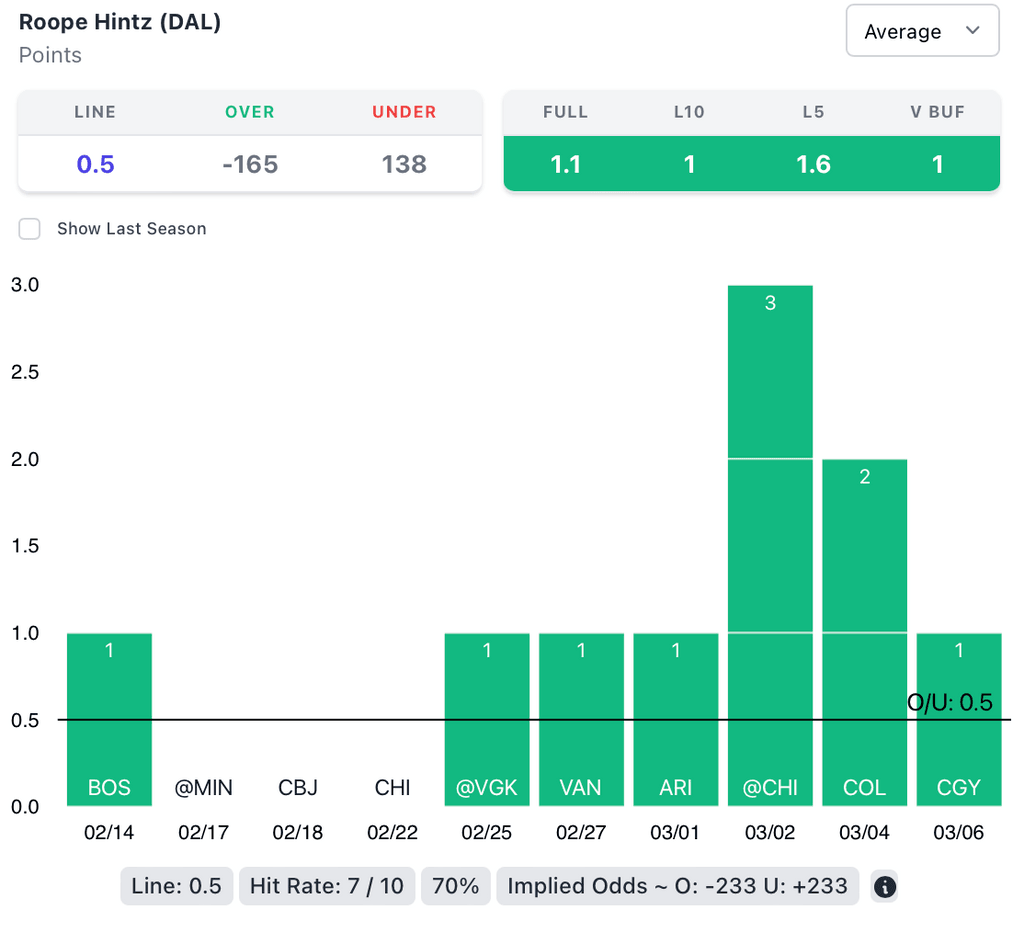Click the BOS game bar on 02/14
The image size is (1024, 932).
point(109,719)
